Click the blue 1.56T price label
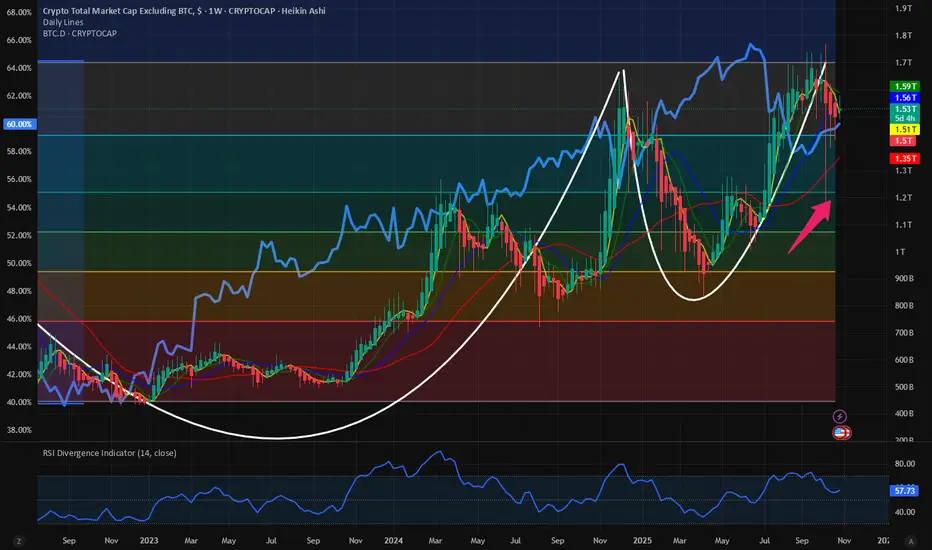 905,98
